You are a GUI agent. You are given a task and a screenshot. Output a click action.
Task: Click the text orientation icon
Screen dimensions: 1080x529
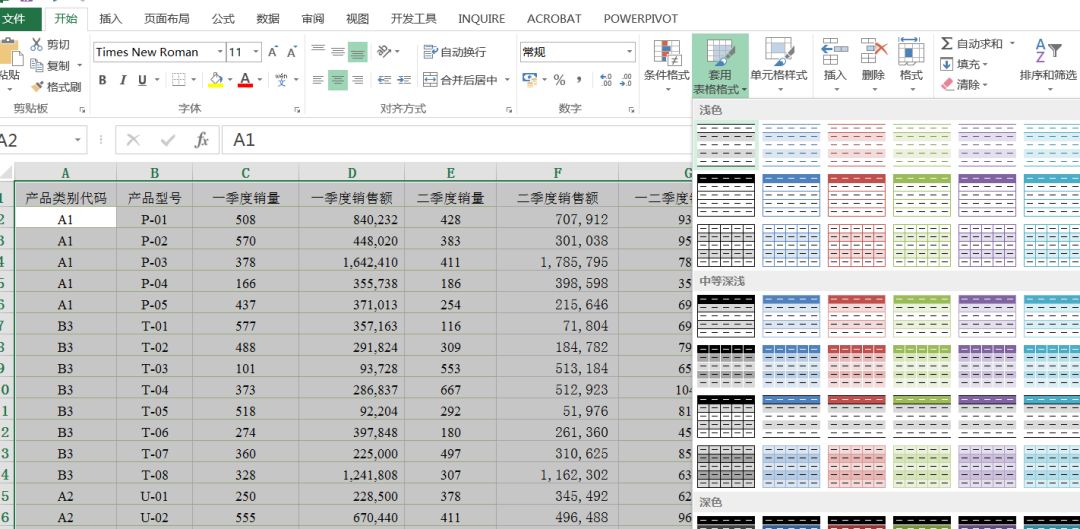(385, 52)
